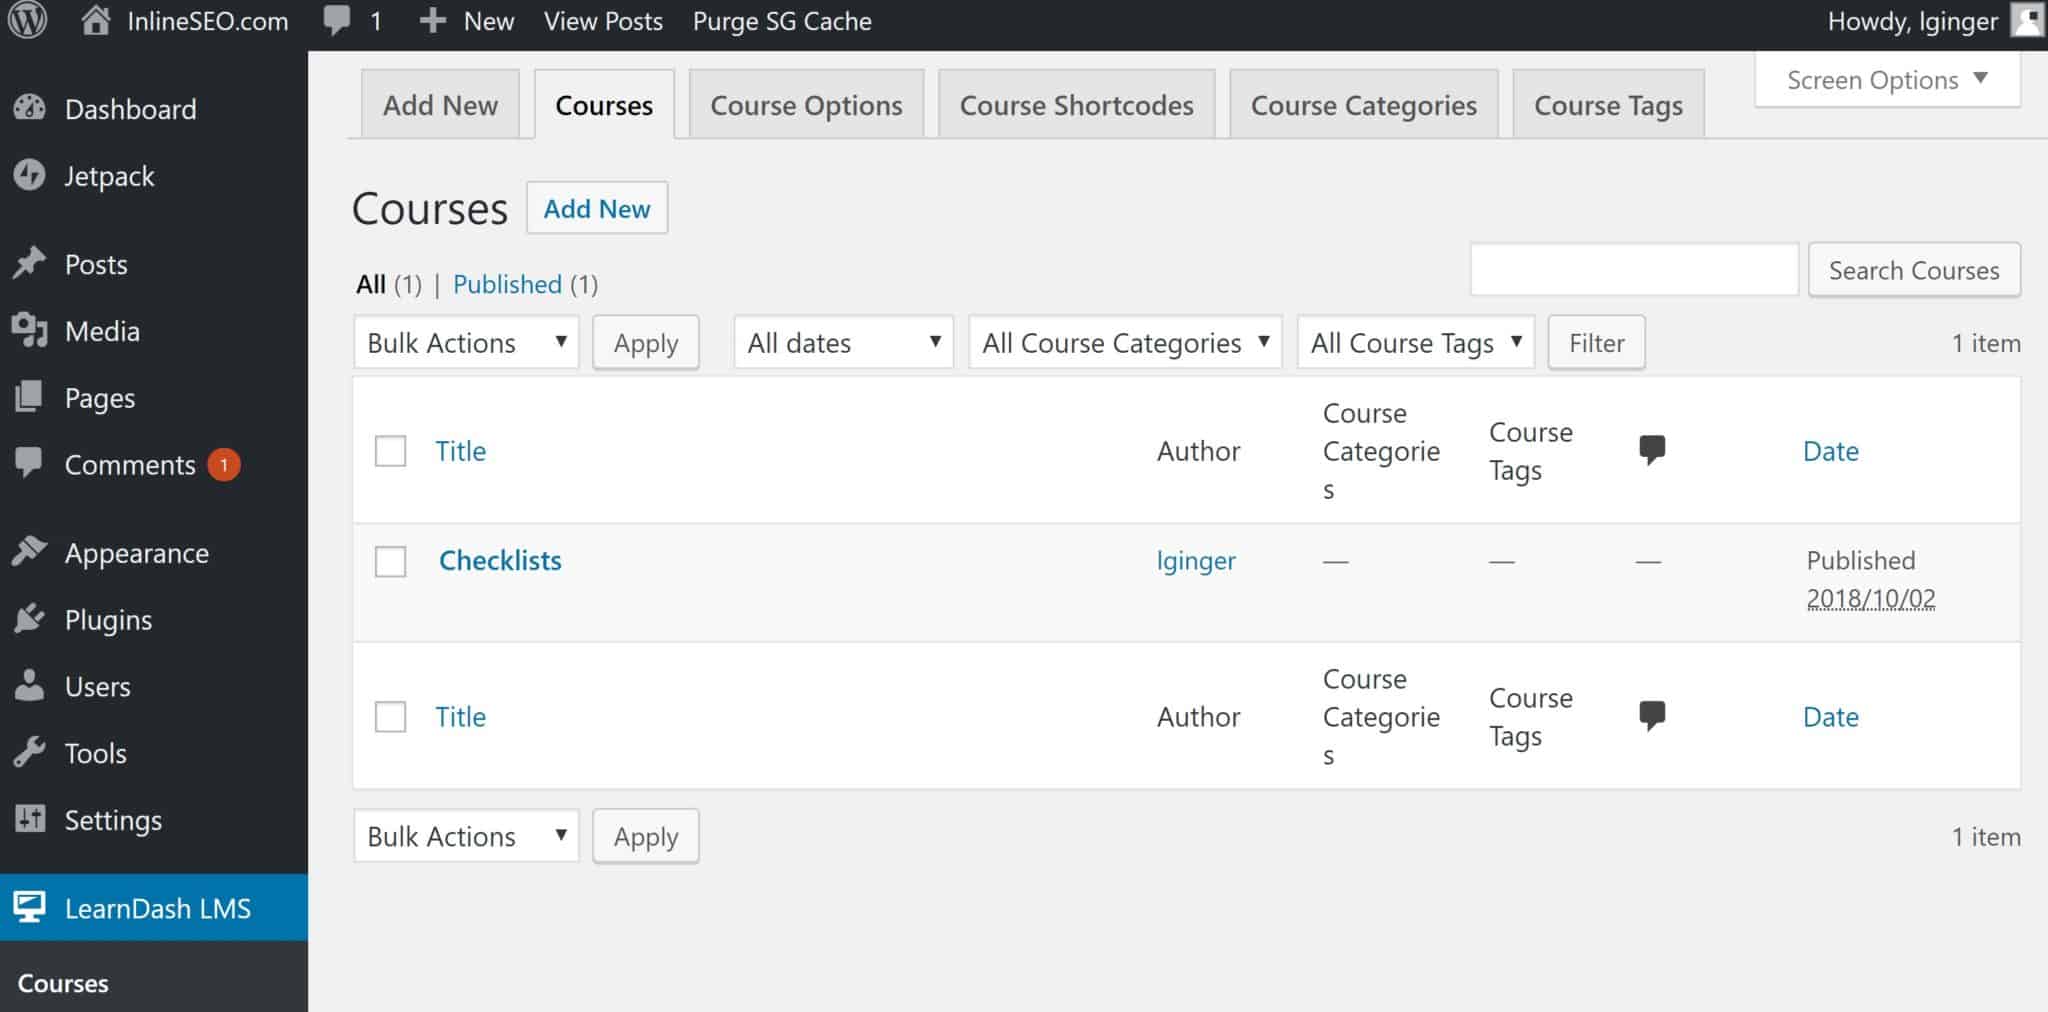Click the course search input field
This screenshot has height=1012, width=2048.
tap(1634, 270)
